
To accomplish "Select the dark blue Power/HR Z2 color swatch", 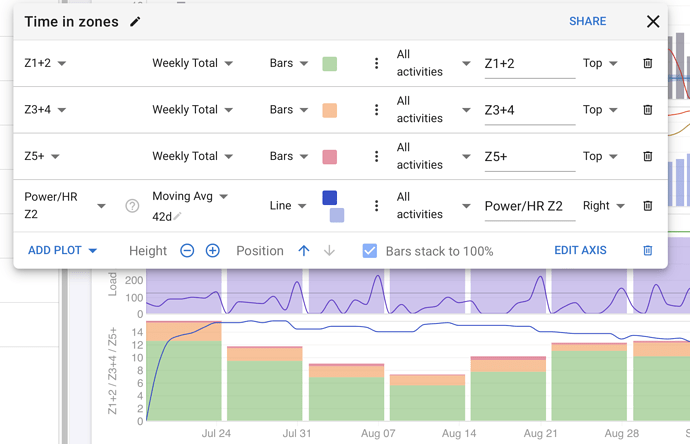I will tap(329, 198).
